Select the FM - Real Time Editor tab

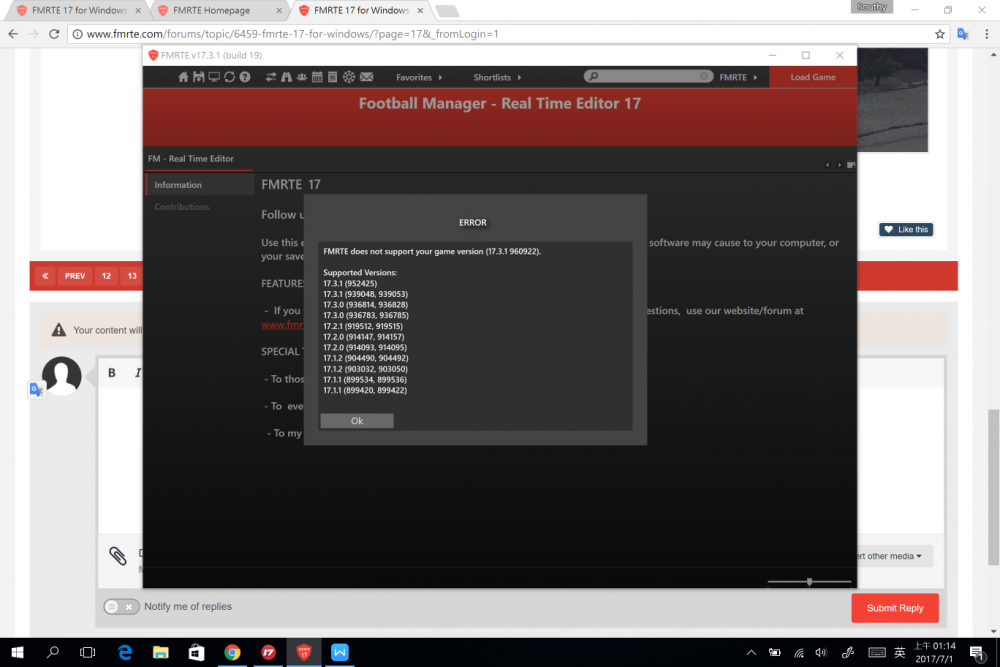191,159
